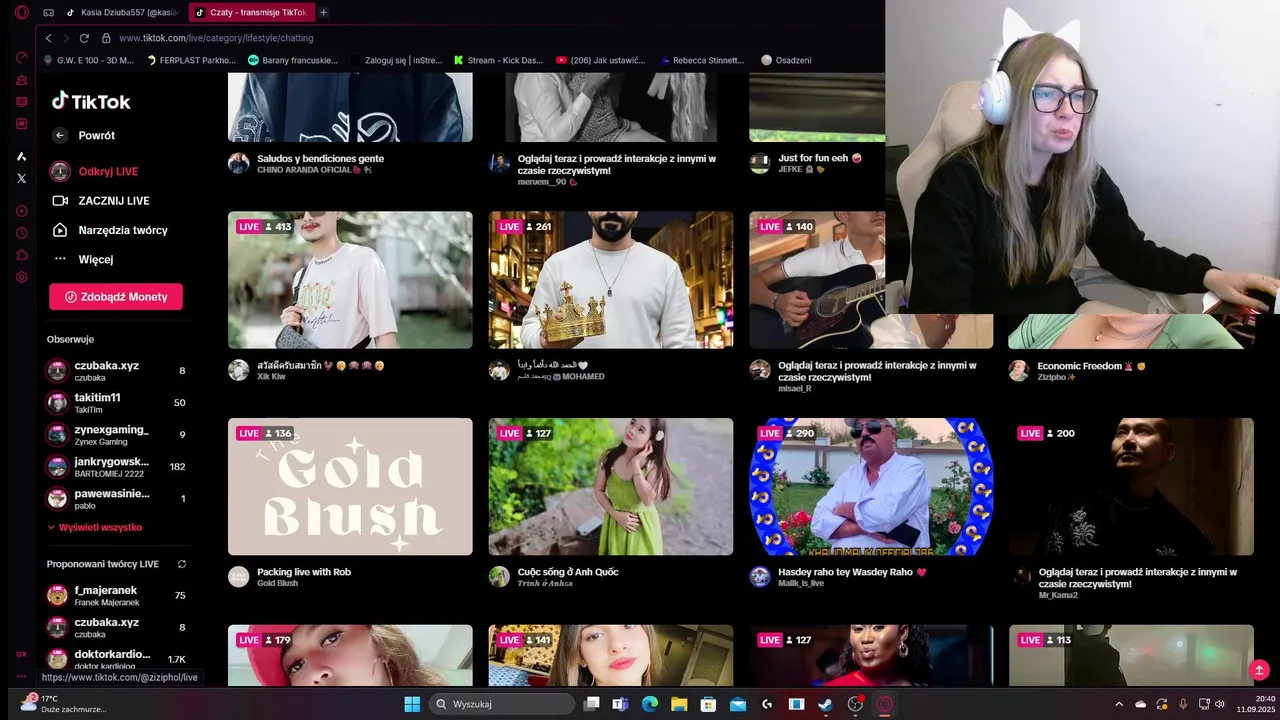Image resolution: width=1280 pixels, height=720 pixels.
Task: Select the Czaty - transmisje TikTok tab
Action: click(x=251, y=13)
